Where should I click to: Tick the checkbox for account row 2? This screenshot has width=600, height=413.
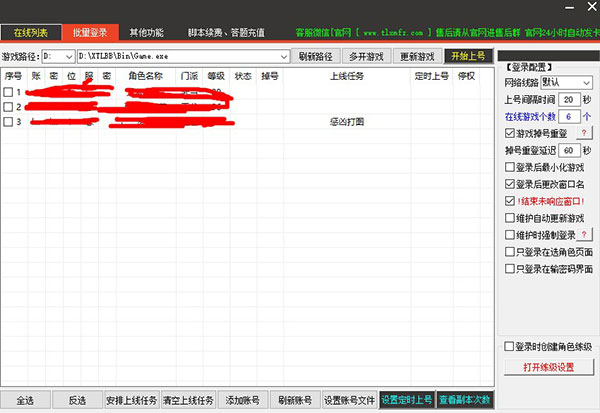coord(8,107)
